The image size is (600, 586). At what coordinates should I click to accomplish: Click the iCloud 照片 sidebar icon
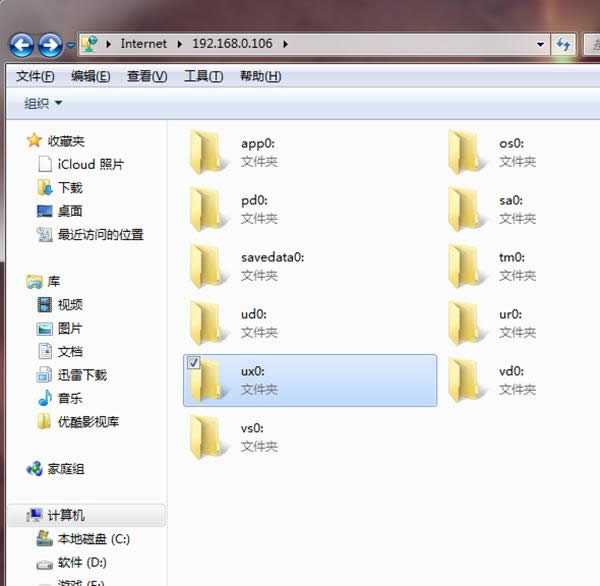coord(45,164)
